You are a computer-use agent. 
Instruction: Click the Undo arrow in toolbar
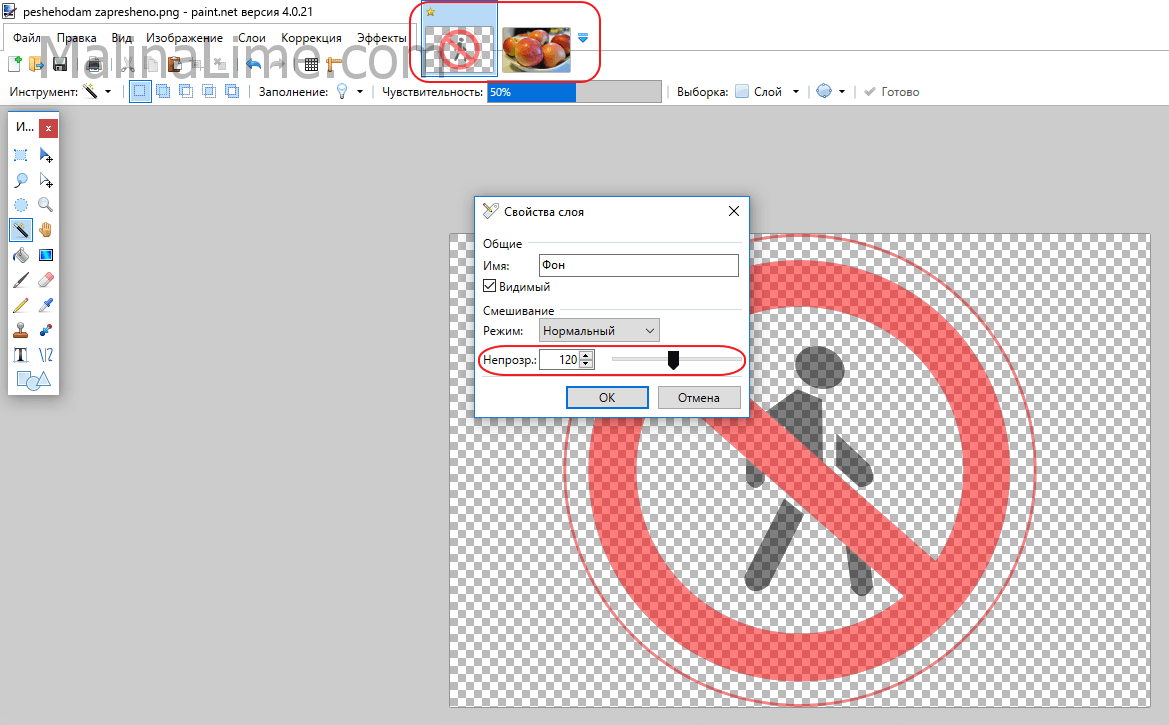coord(254,65)
